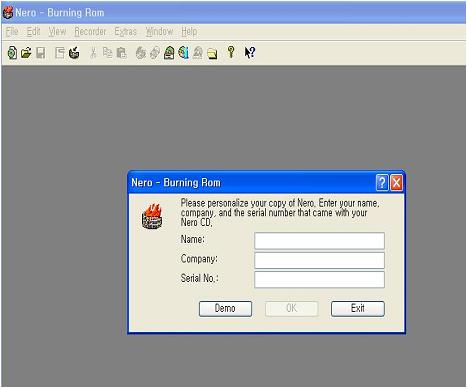This screenshot has width=467, height=389.
Task: Focus the Company input field
Action: [x=319, y=260]
